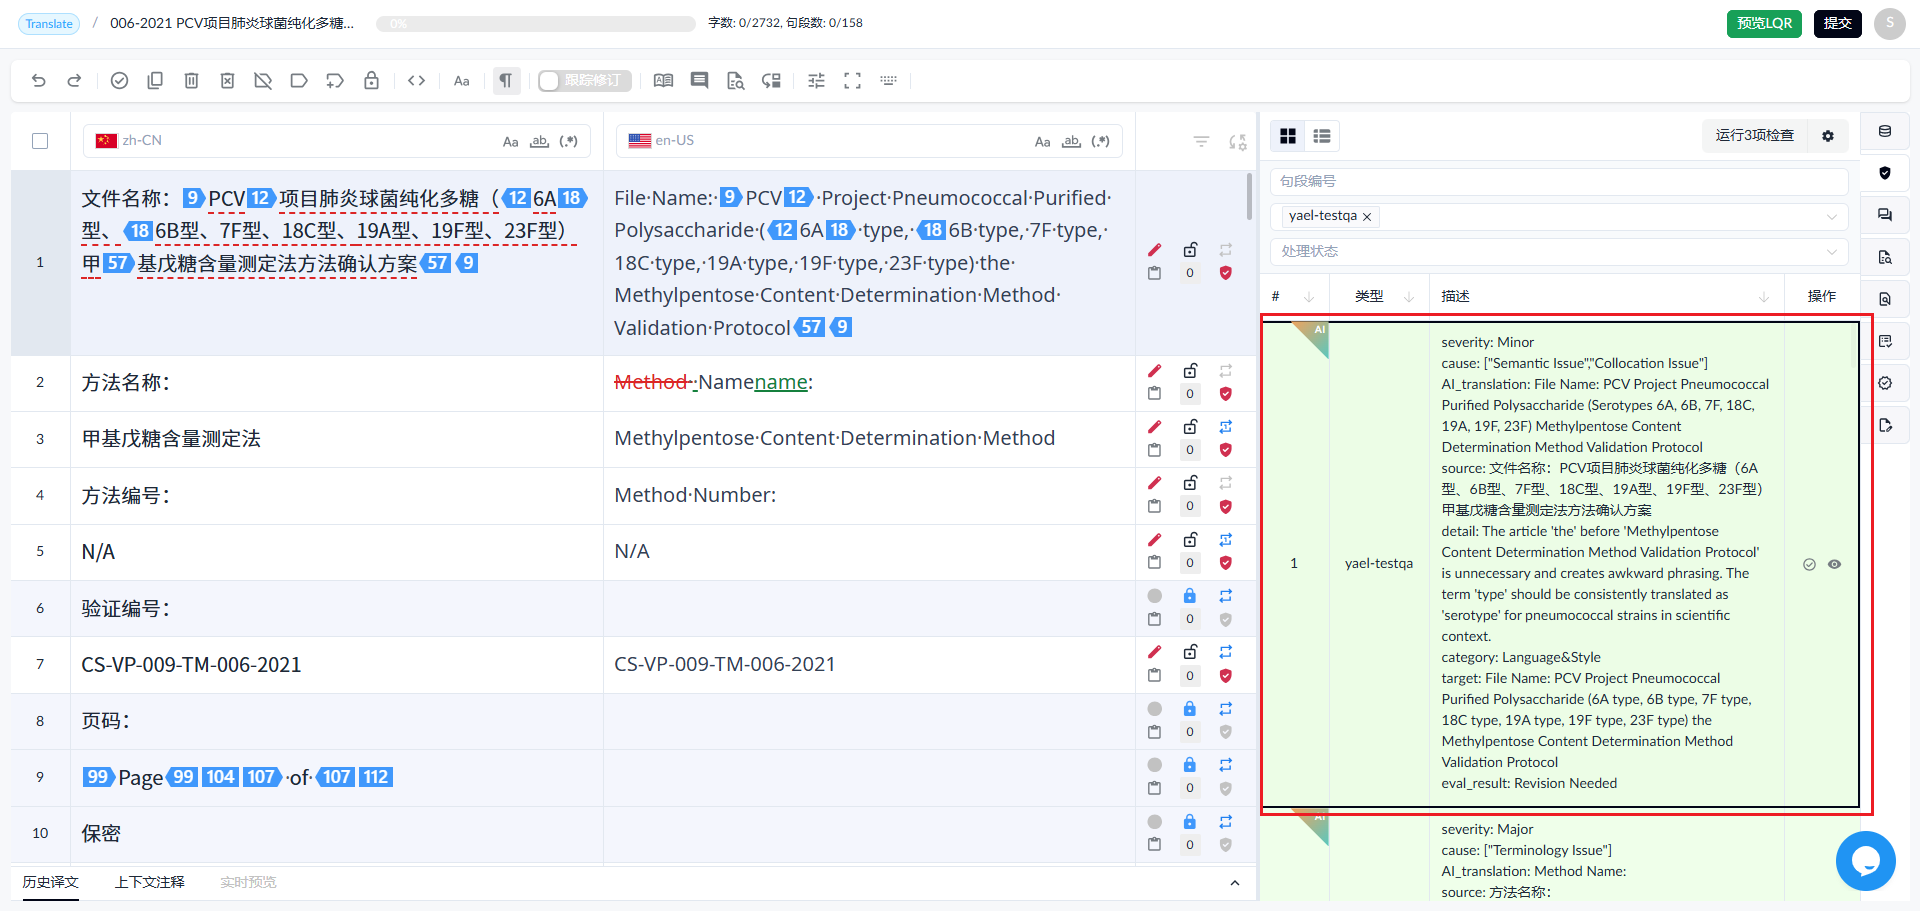Toggle whole-word option in en-US search box
Viewport: 1920px width, 911px height.
[1071, 141]
